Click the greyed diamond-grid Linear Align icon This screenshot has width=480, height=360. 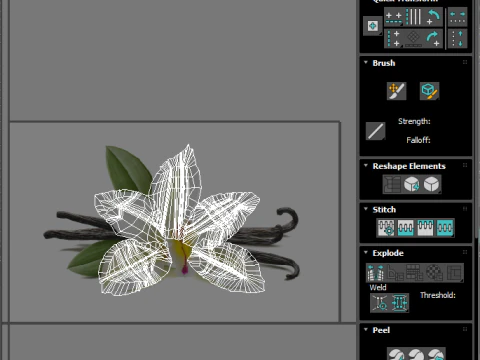413,39
